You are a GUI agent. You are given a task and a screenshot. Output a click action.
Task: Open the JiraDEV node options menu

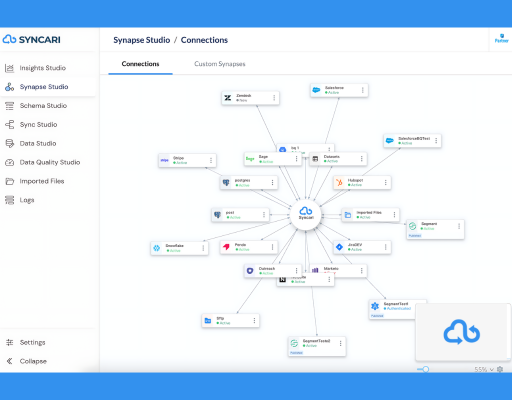coord(386,247)
